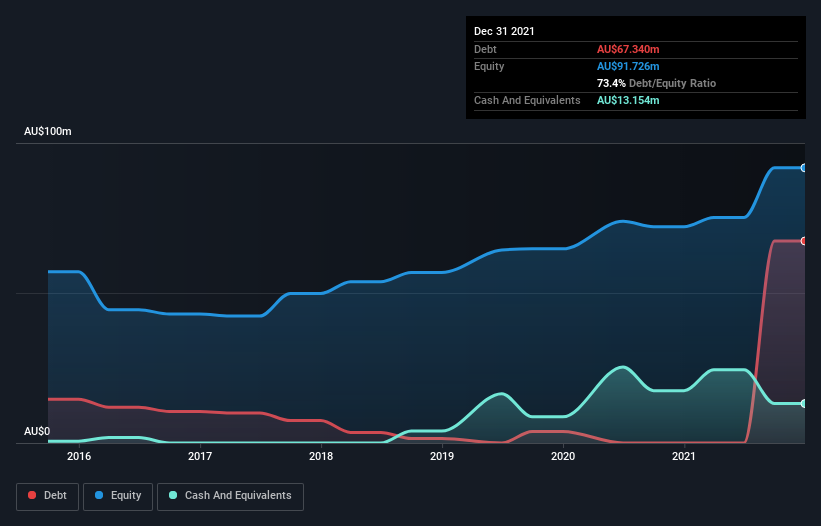Click the 2021 x-axis label
The image size is (821, 526).
(x=684, y=456)
